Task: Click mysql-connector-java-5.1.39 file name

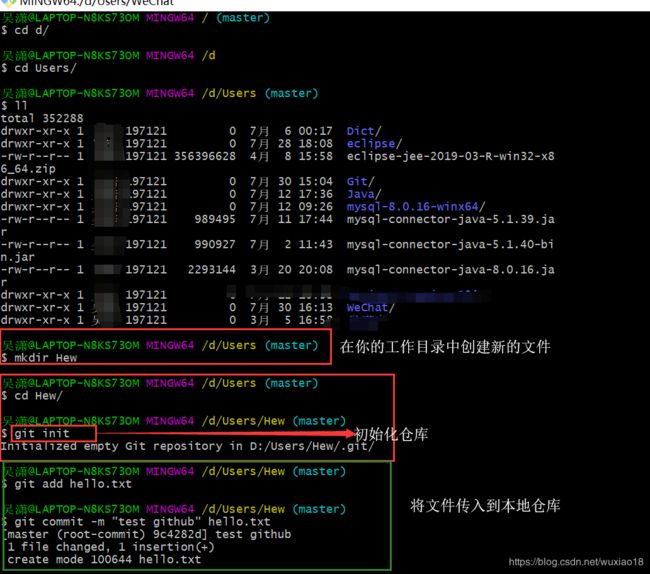Action: click(450, 219)
